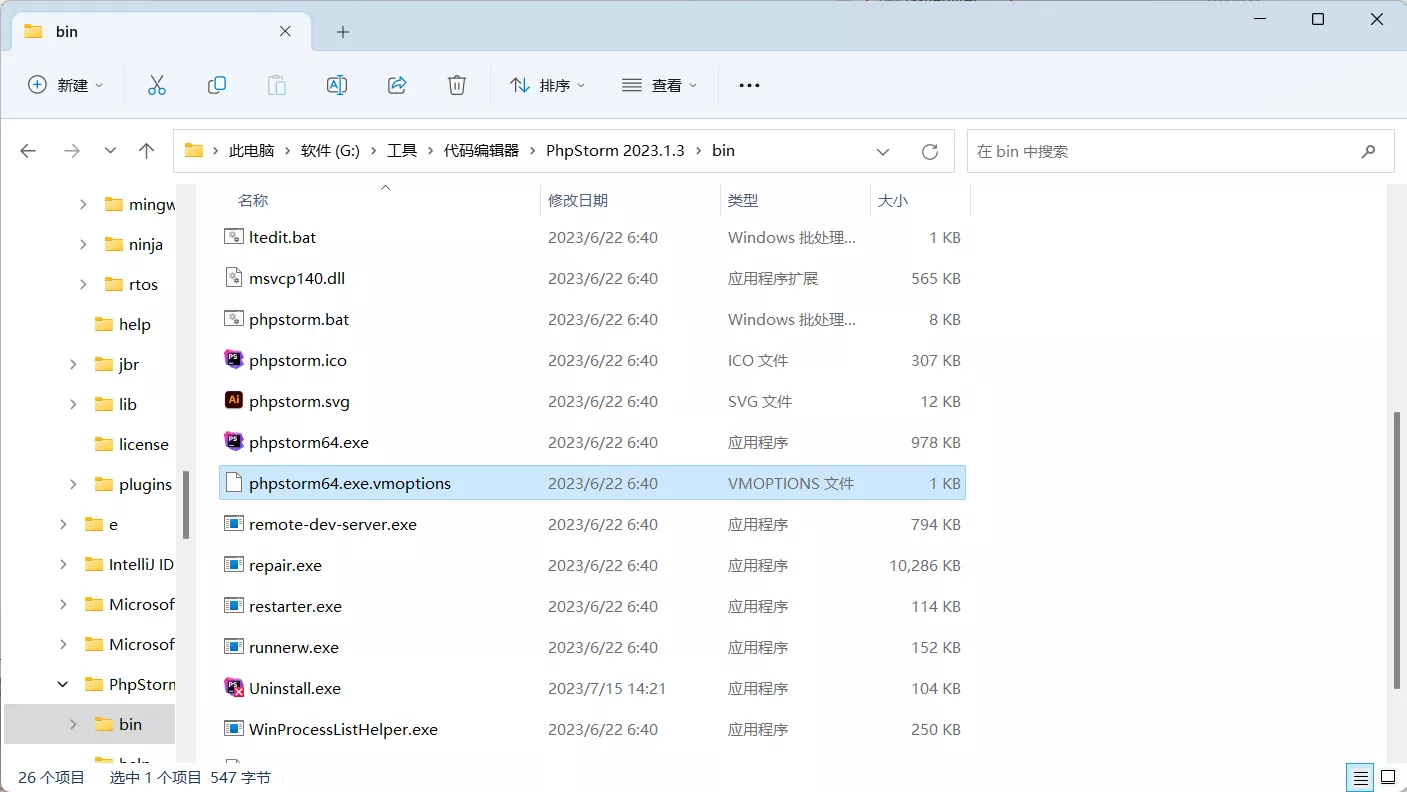Click 软件 (G:) in the address path

330,151
